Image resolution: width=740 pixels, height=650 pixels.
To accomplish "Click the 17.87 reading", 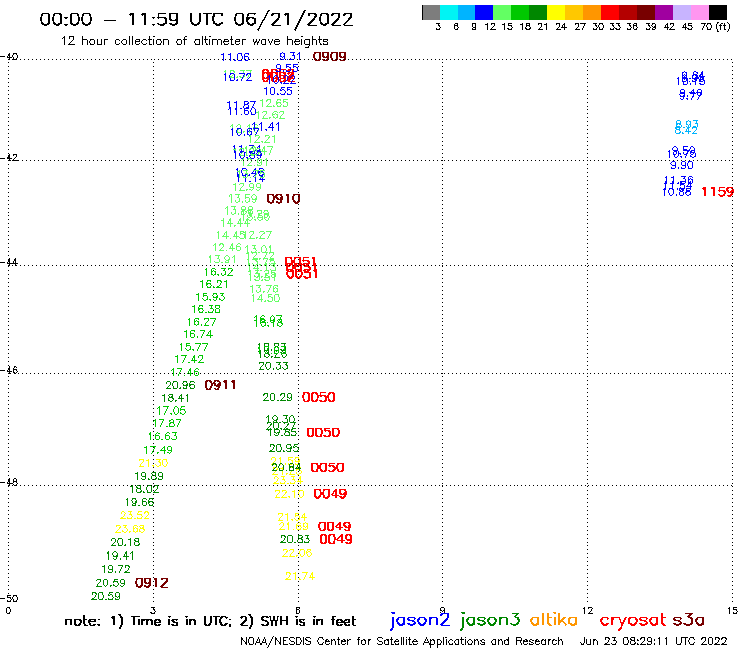I will tap(167, 423).
